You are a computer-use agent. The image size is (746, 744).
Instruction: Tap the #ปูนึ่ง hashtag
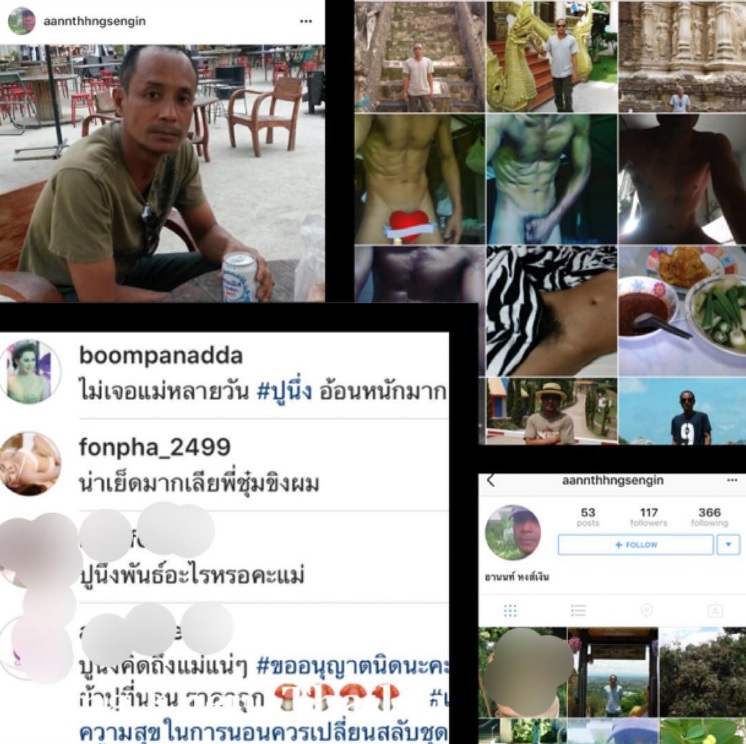284,392
